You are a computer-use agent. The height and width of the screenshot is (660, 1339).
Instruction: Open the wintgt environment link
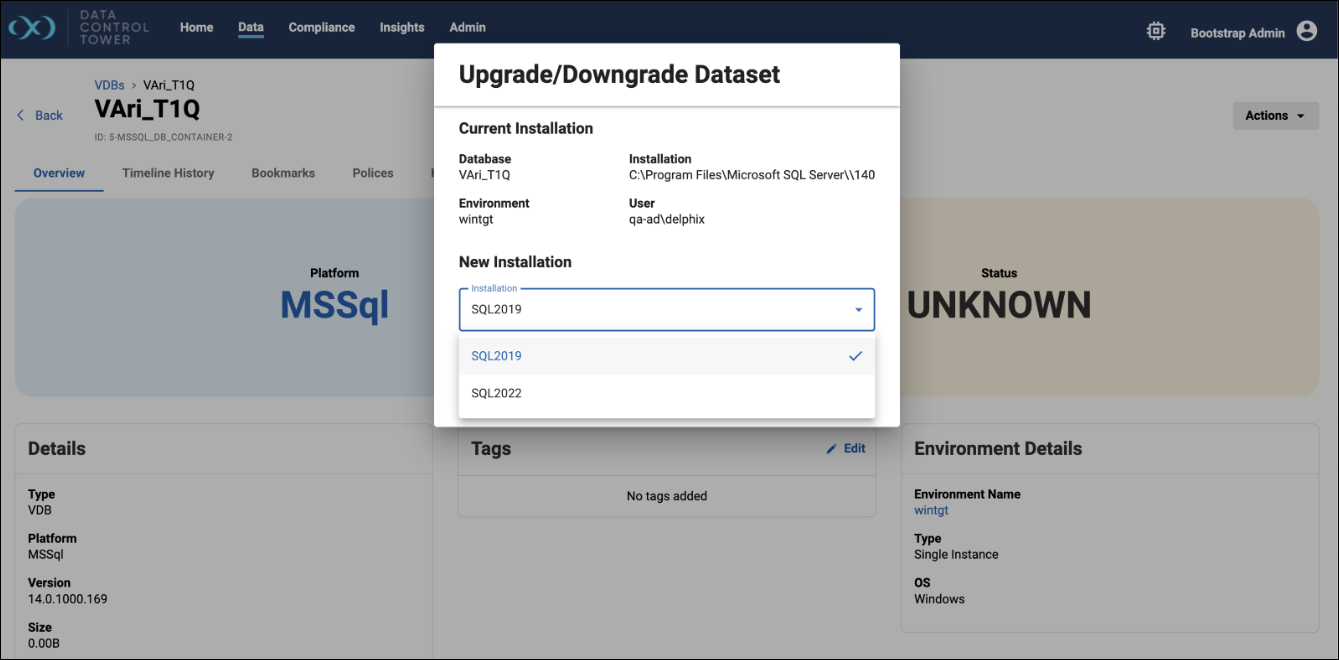931,510
